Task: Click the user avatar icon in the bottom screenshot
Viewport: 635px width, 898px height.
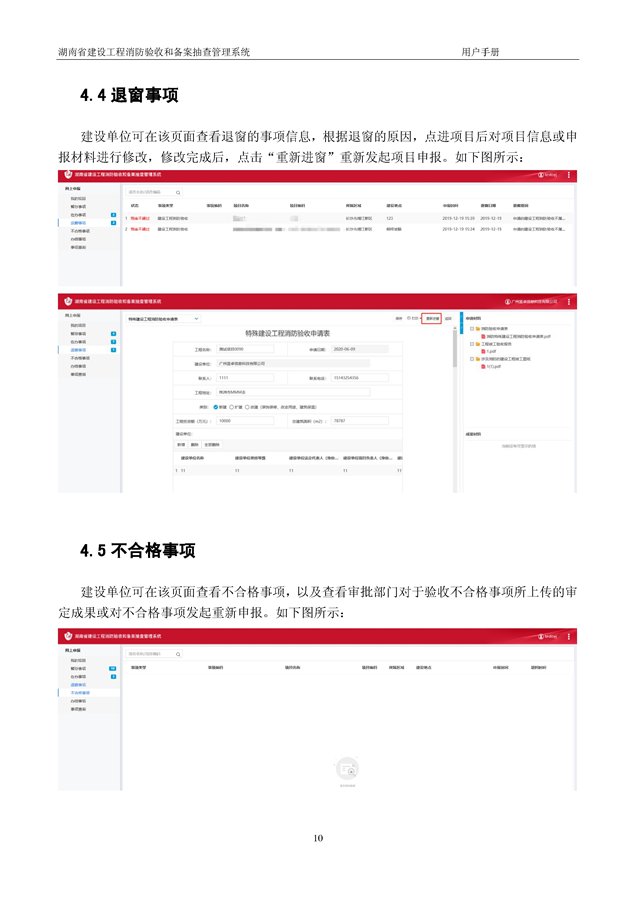Action: coord(539,635)
